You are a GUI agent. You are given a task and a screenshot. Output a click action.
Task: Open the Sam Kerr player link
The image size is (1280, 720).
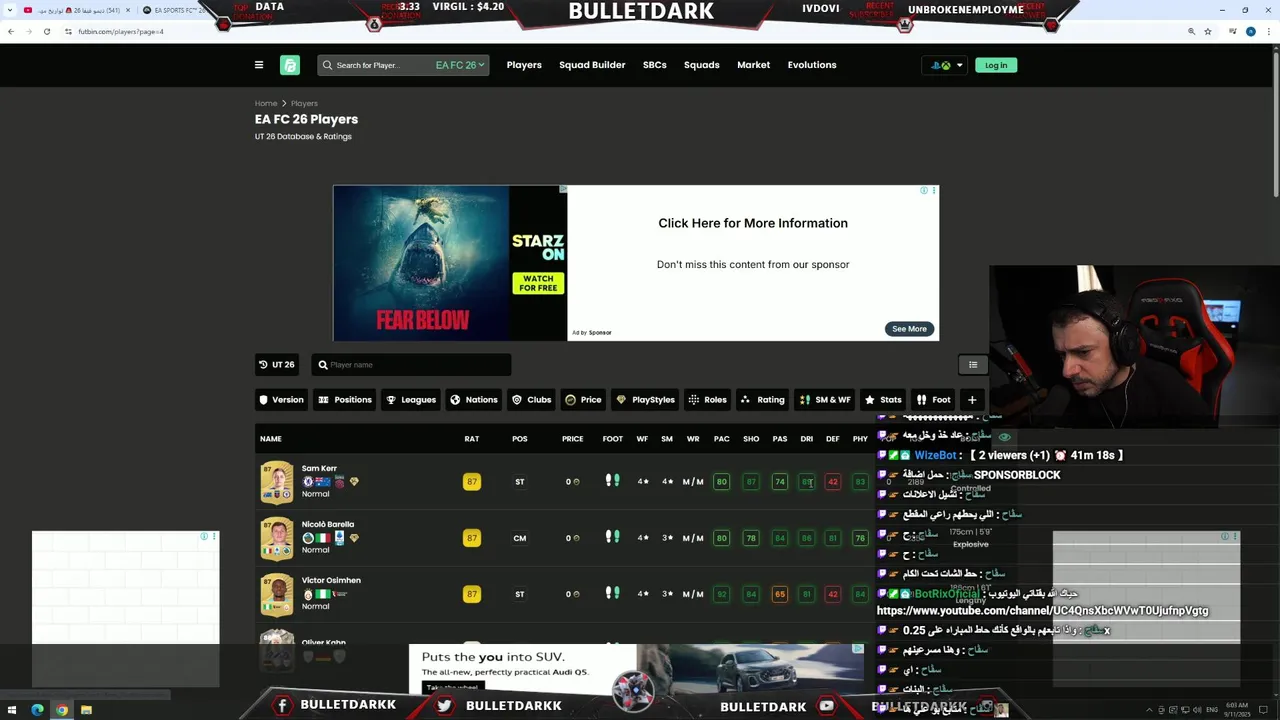pos(319,468)
